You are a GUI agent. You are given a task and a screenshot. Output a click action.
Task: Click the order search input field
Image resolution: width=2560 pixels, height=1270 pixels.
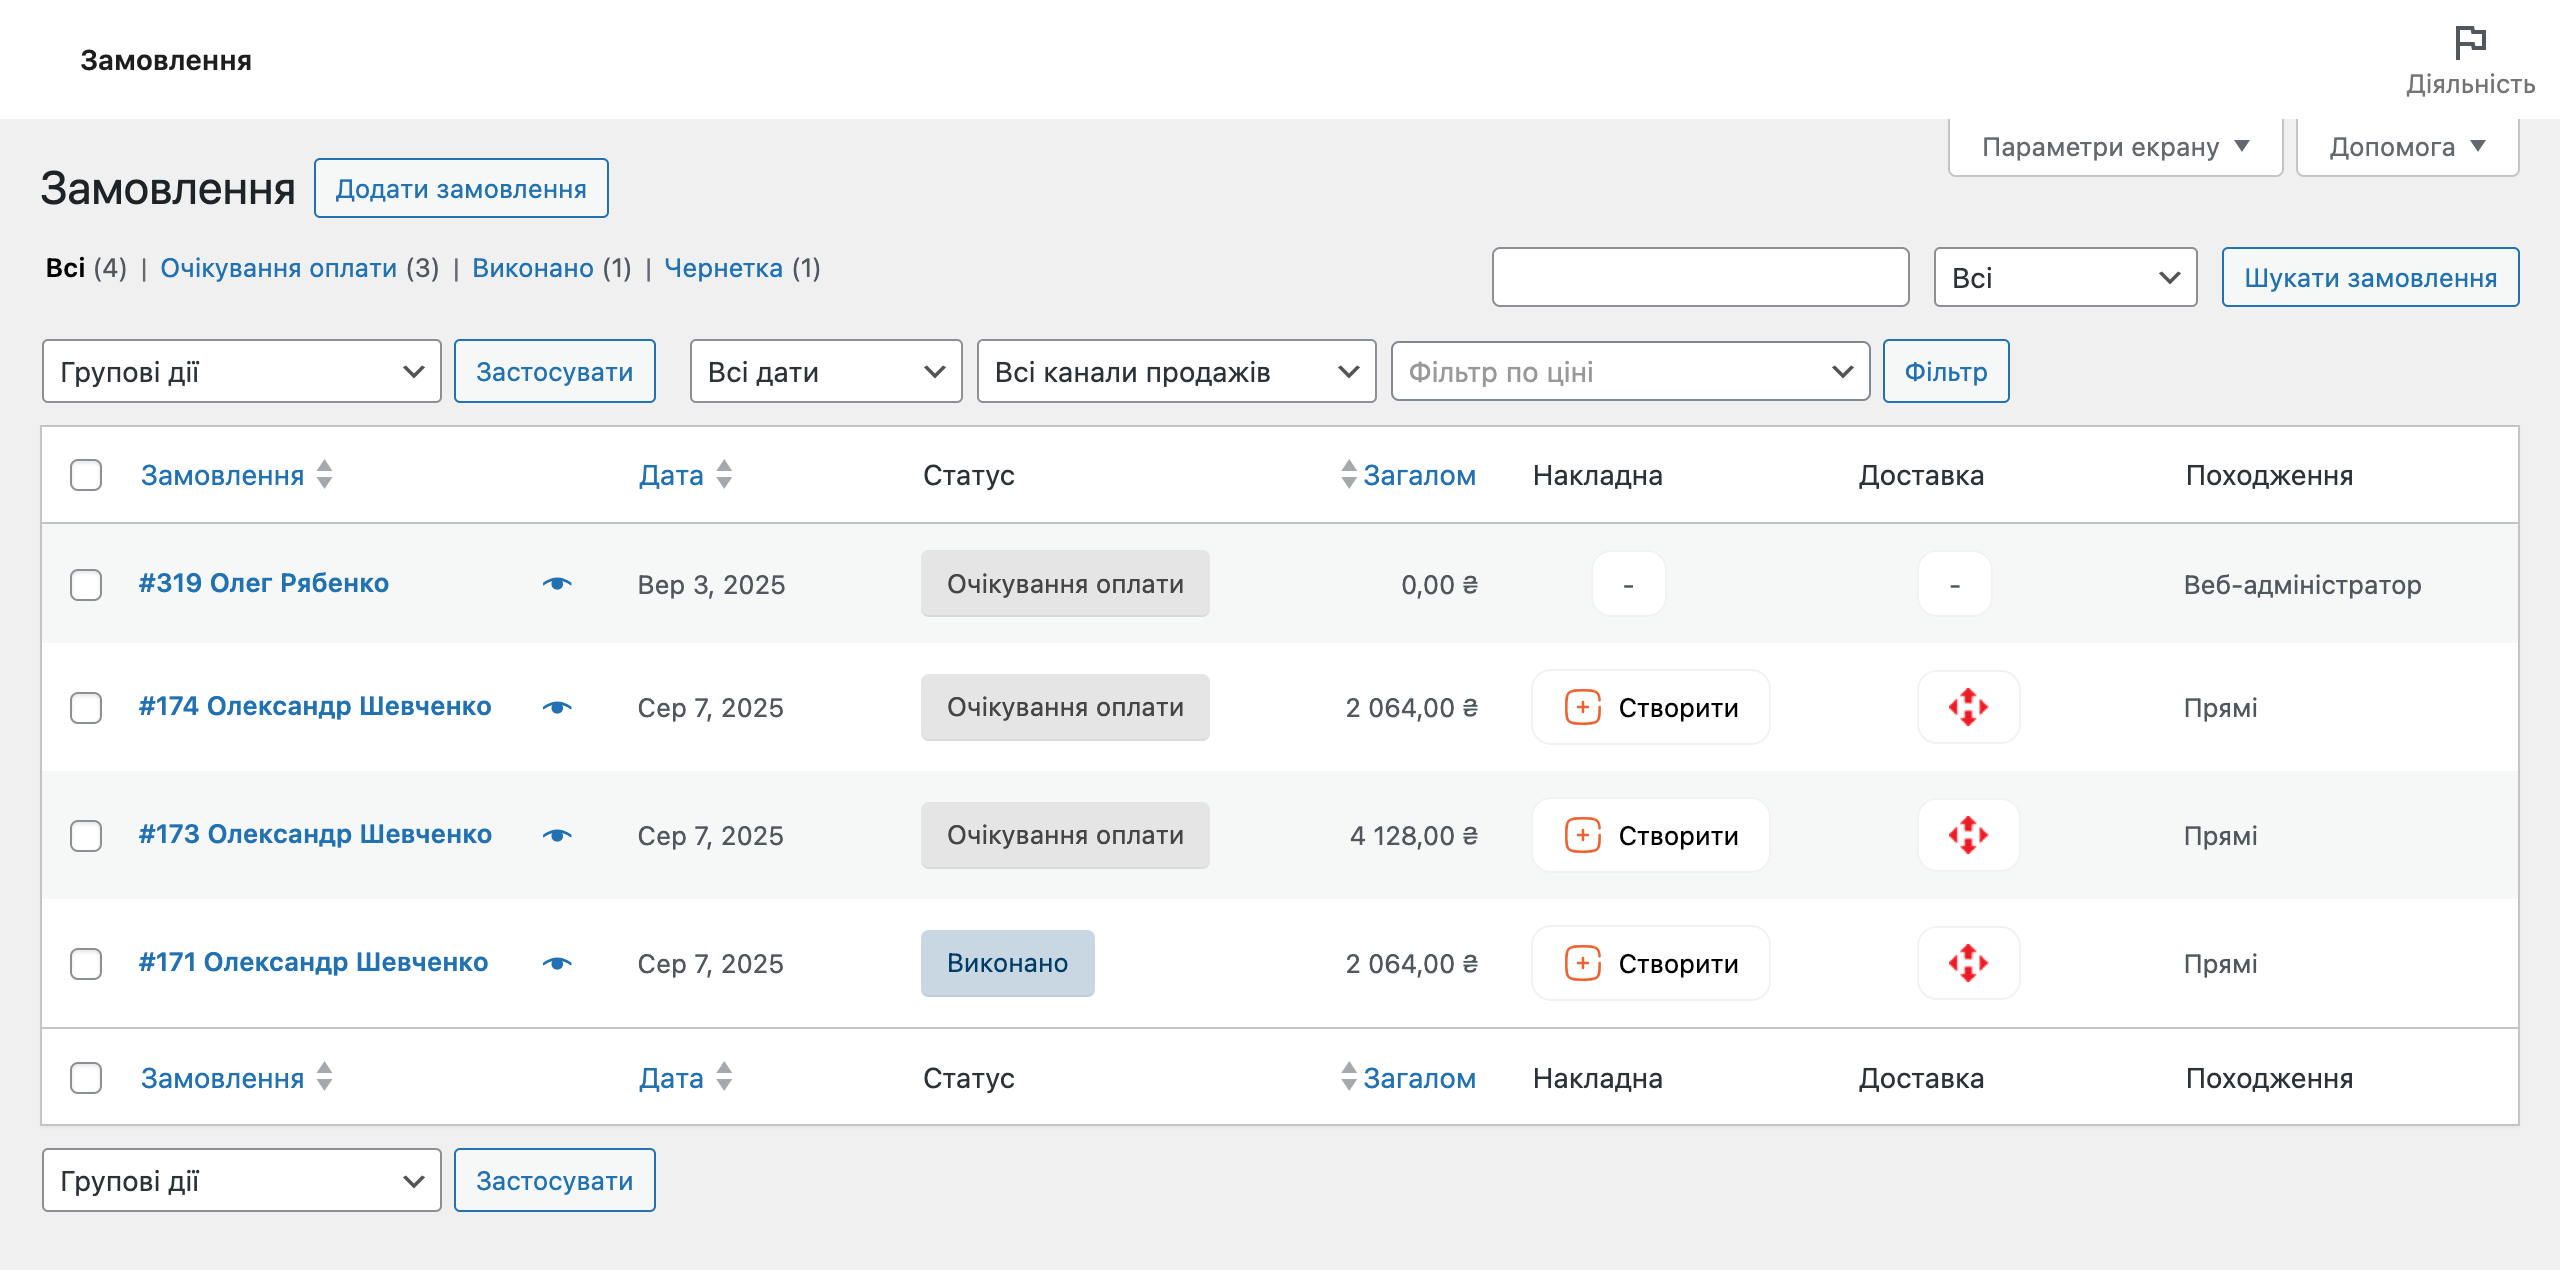[x=1700, y=277]
